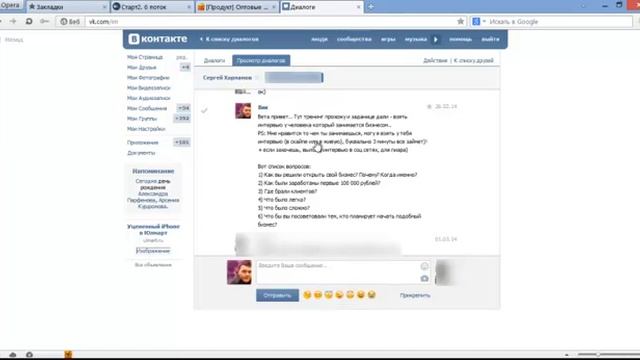
Task: Open the Уцененный iPhone в Юлмарт ad
Action: [x=153, y=229]
